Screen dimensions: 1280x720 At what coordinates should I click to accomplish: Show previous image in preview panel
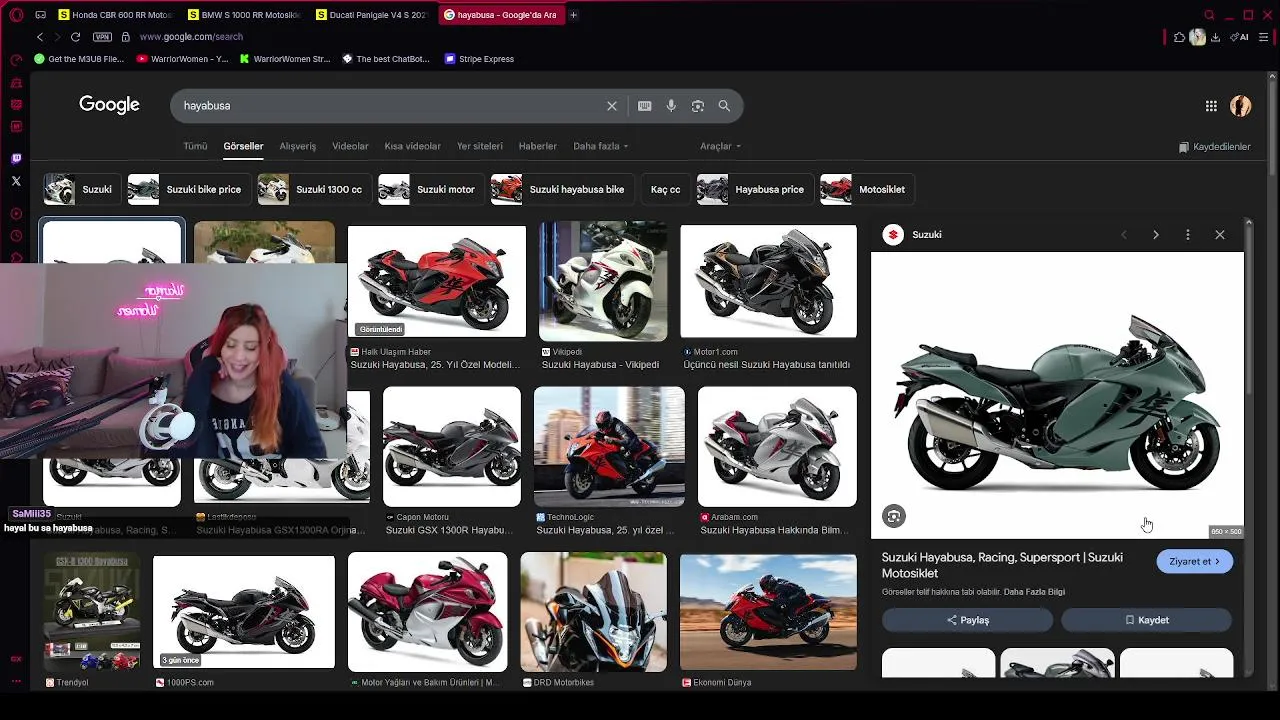click(x=1124, y=235)
